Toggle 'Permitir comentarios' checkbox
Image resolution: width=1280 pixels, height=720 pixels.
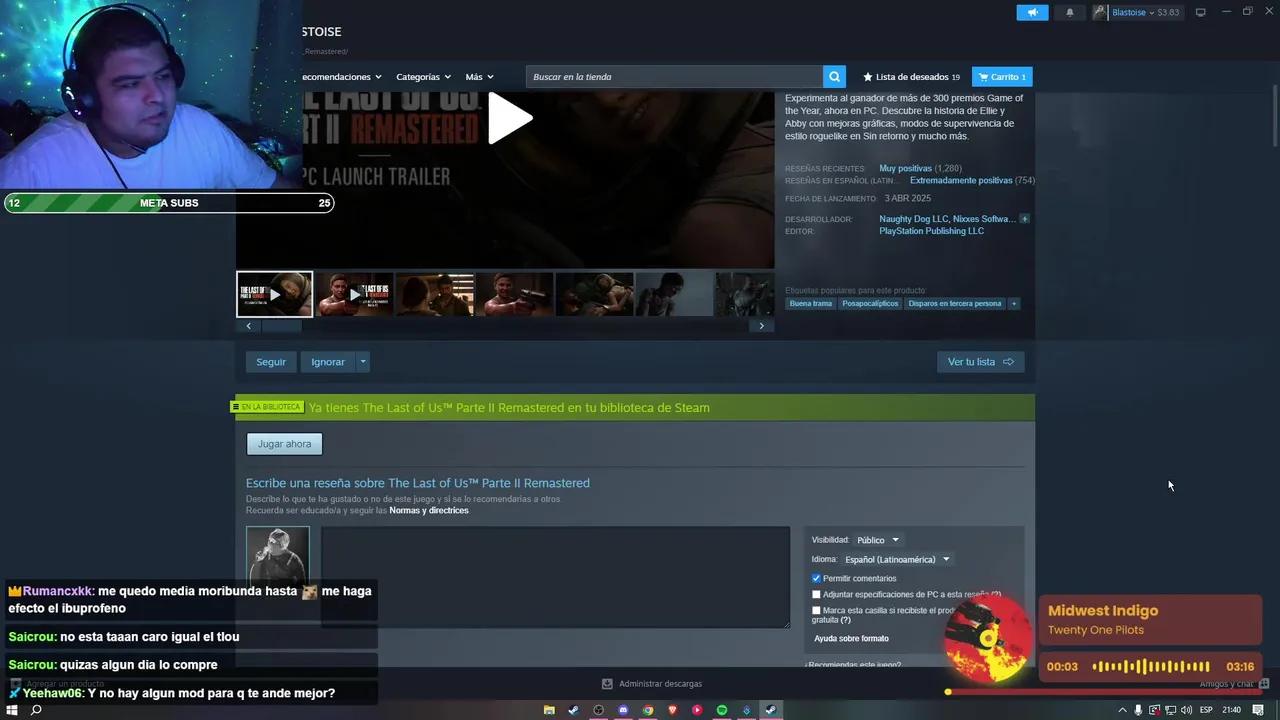(x=816, y=579)
